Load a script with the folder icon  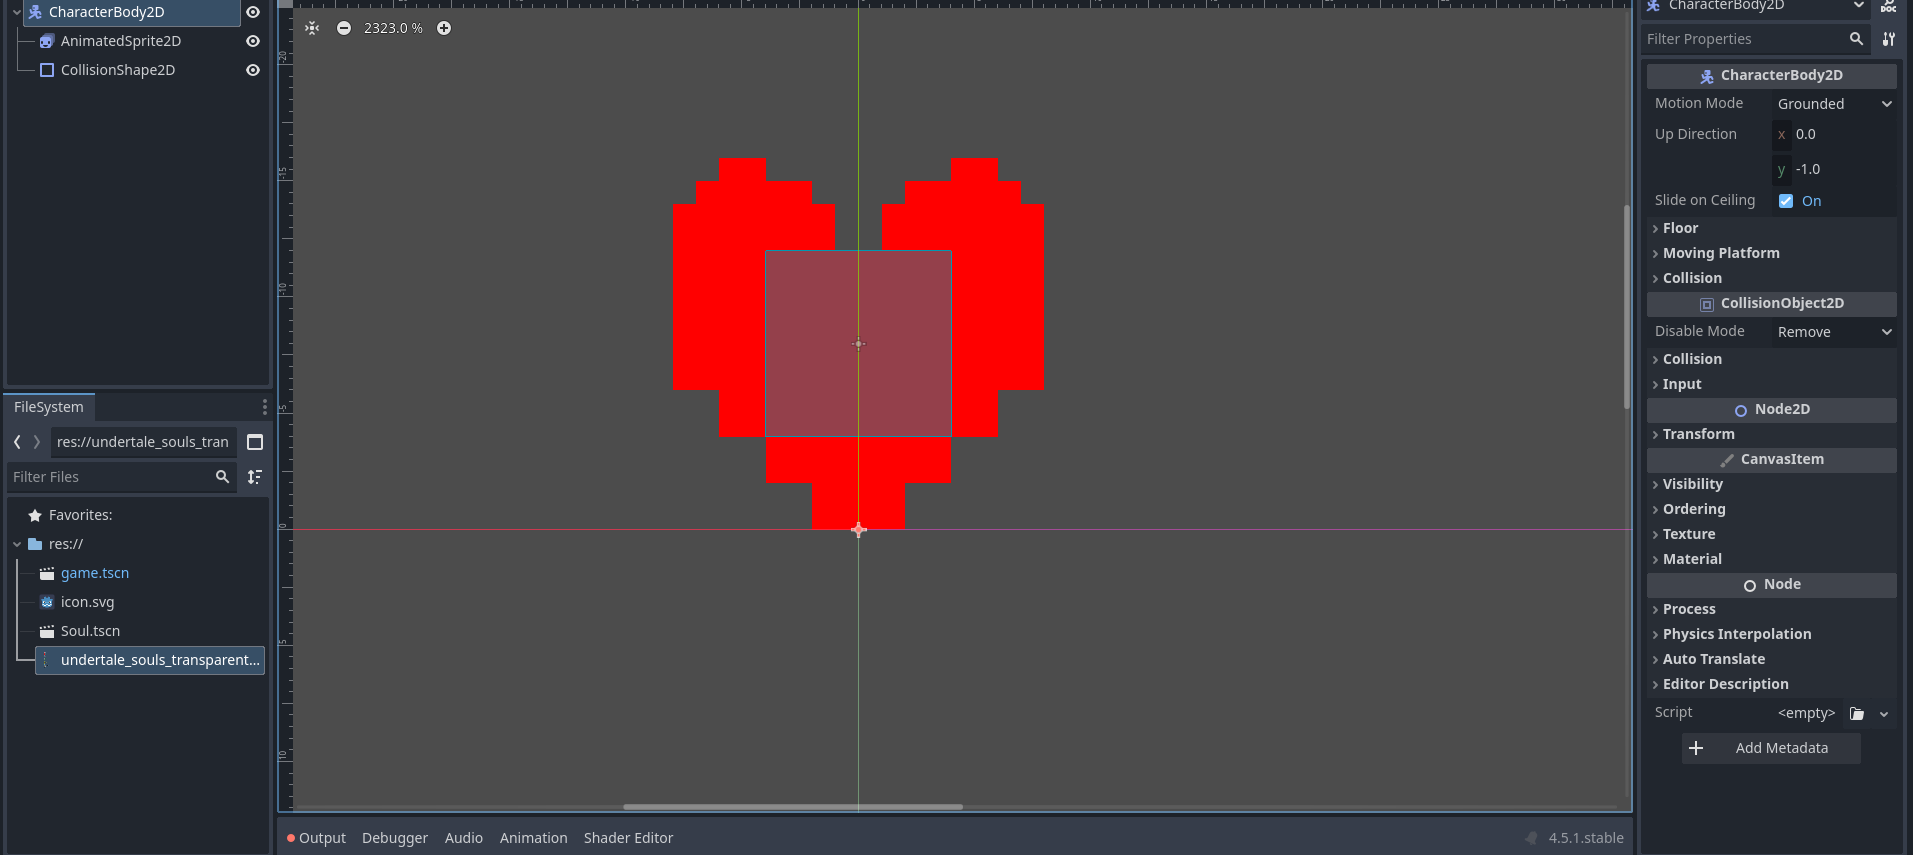point(1857,713)
